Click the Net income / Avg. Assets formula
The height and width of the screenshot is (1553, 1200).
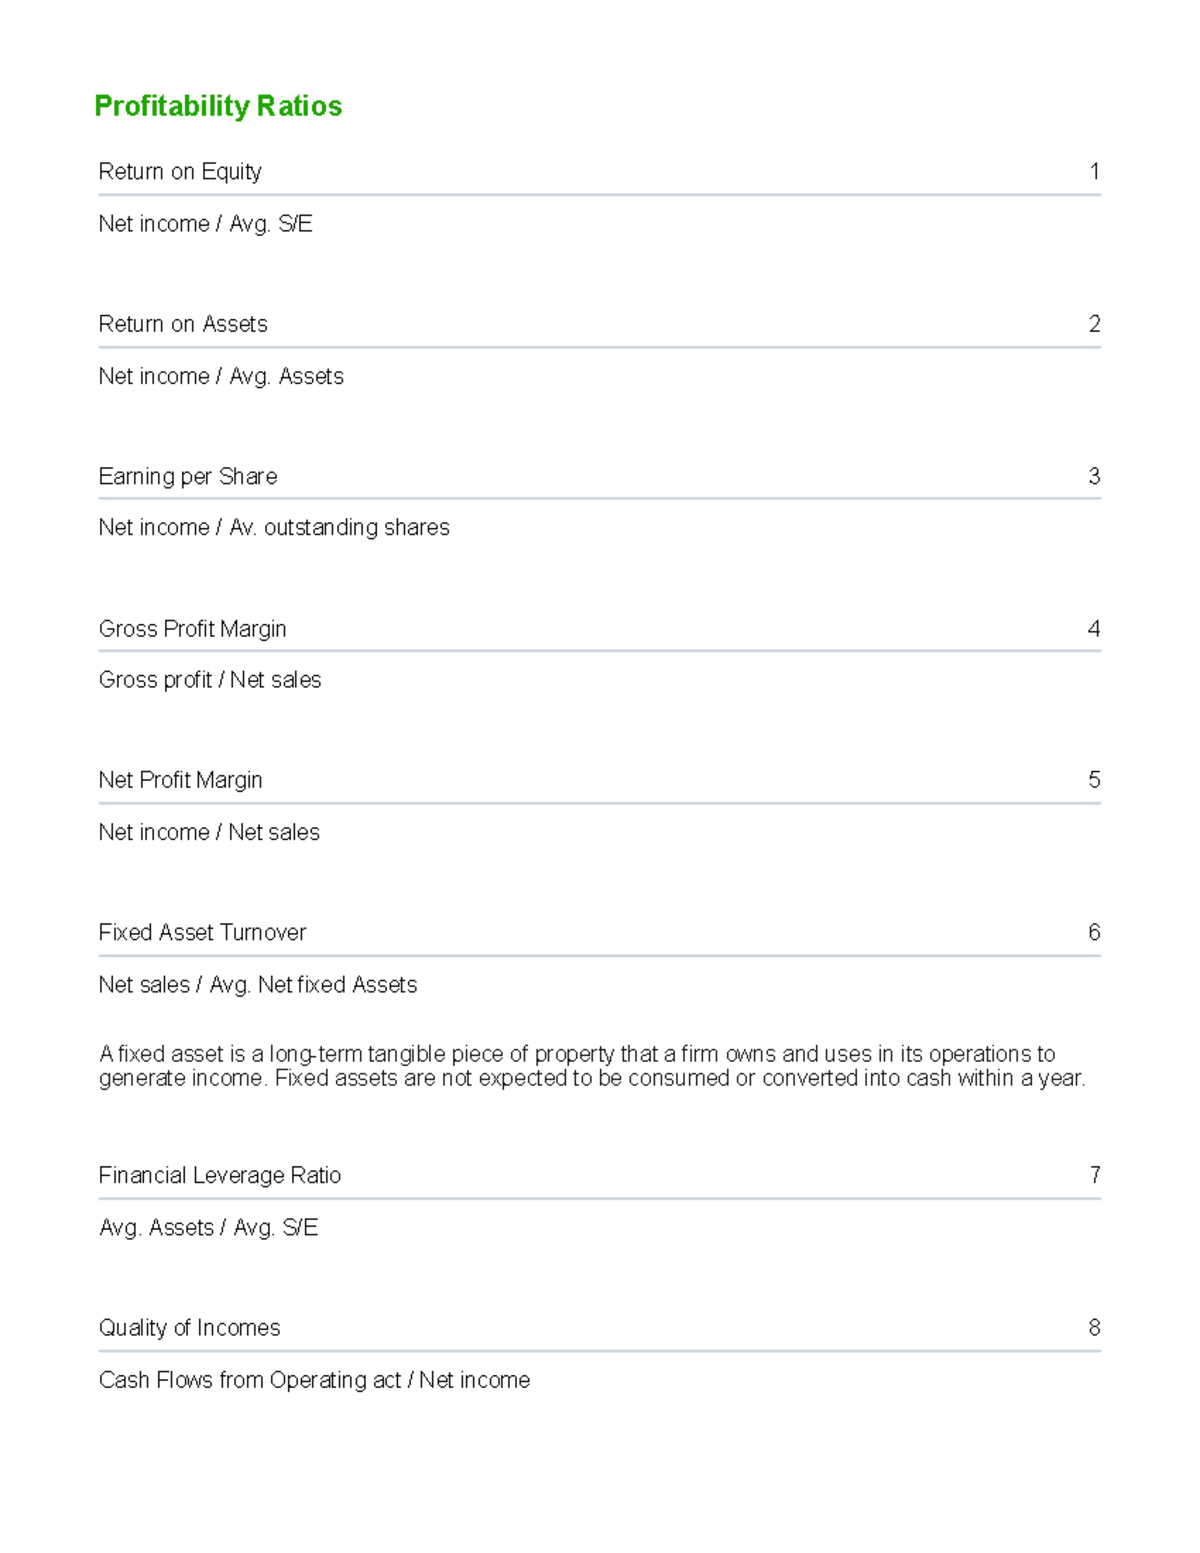pos(221,376)
